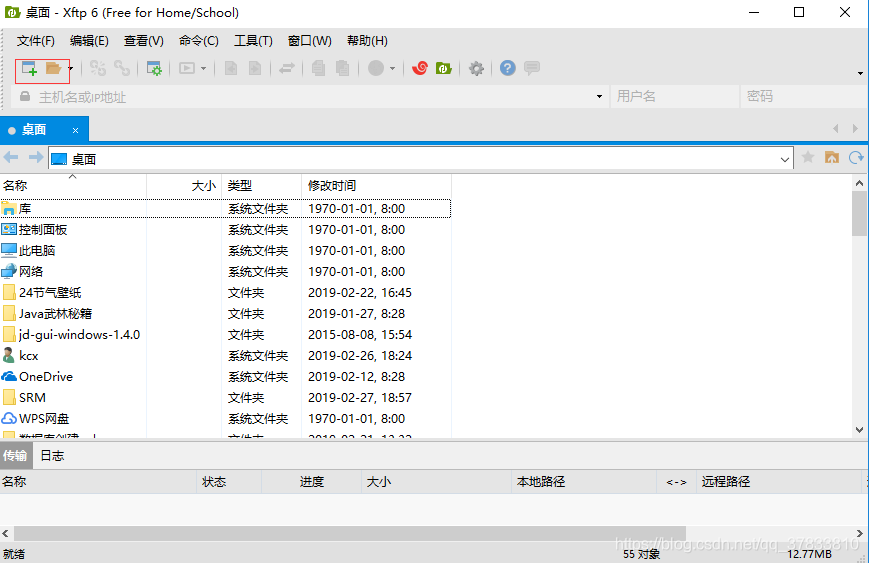Expand the 桌面 path dropdown
This screenshot has width=869, height=563.
coord(784,160)
